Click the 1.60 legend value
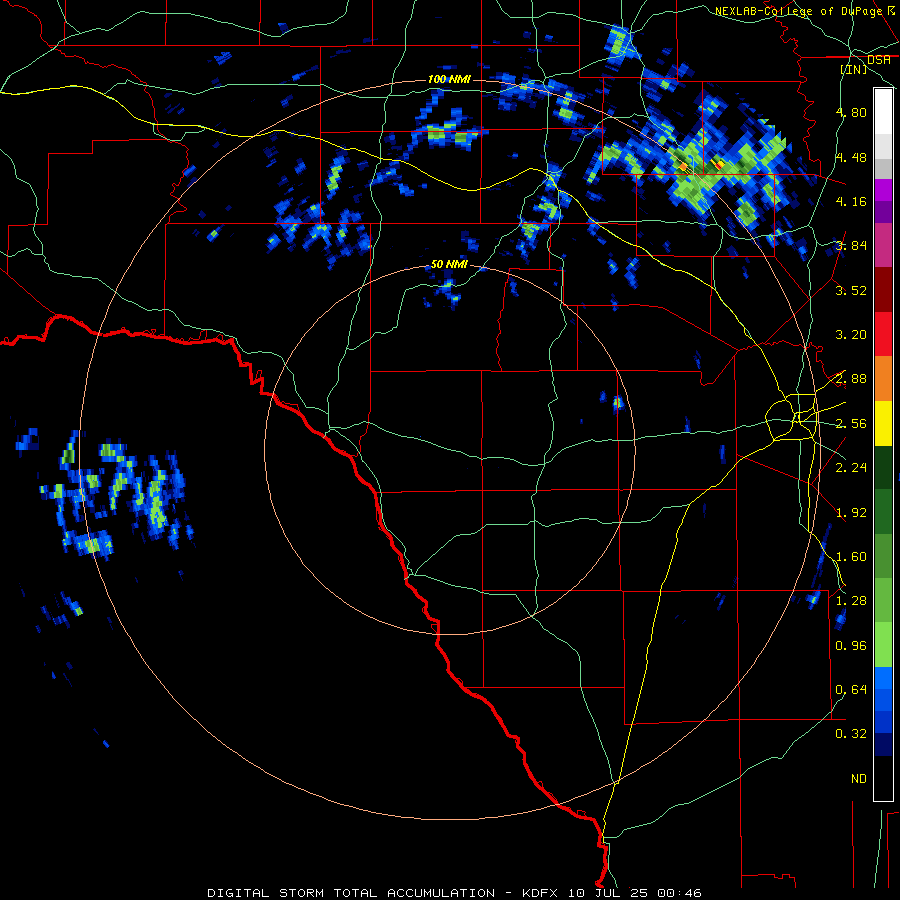This screenshot has height=900, width=900. 851,557
